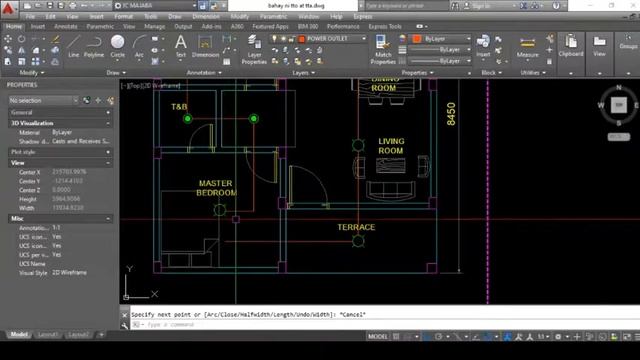Switch to the Annotate ribbon tab
Viewport: 640px width, 360px height.
tap(66, 27)
